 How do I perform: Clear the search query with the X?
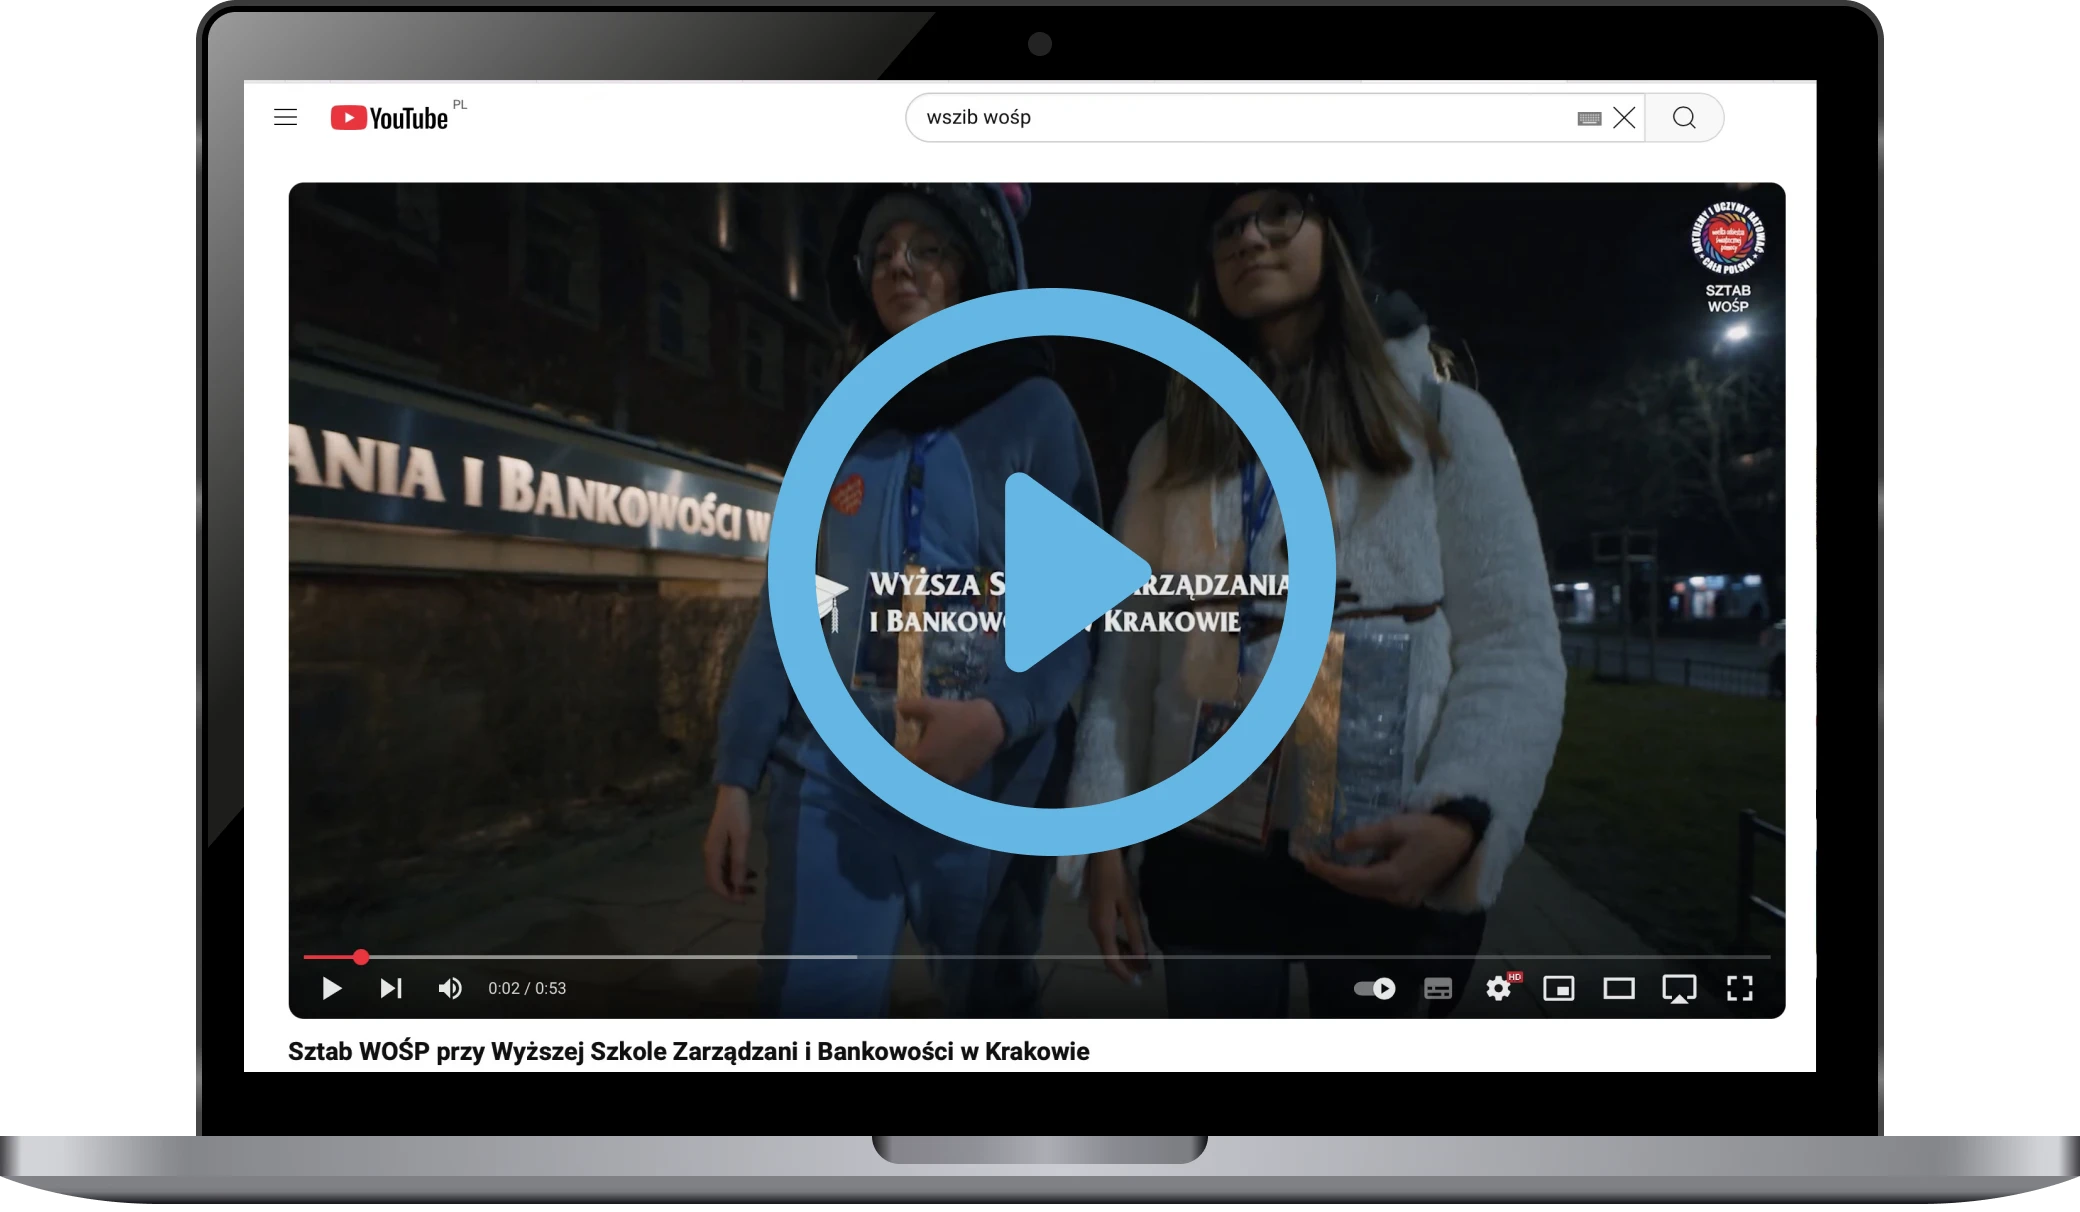tap(1625, 118)
